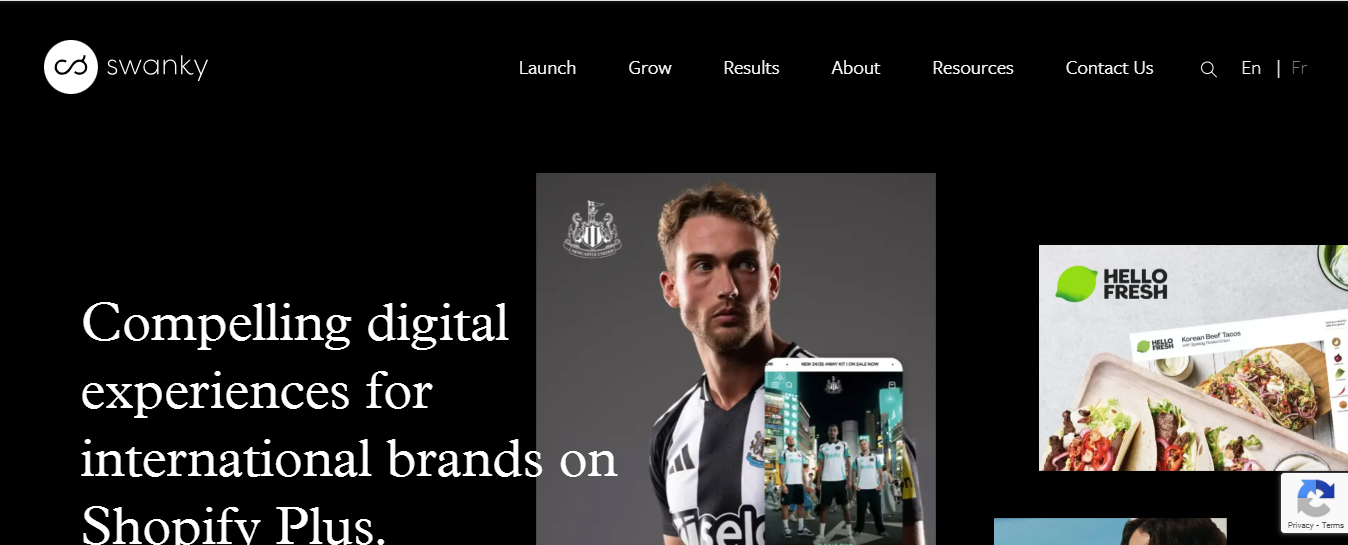Open the Launch menu
The image size is (1348, 545).
547,68
